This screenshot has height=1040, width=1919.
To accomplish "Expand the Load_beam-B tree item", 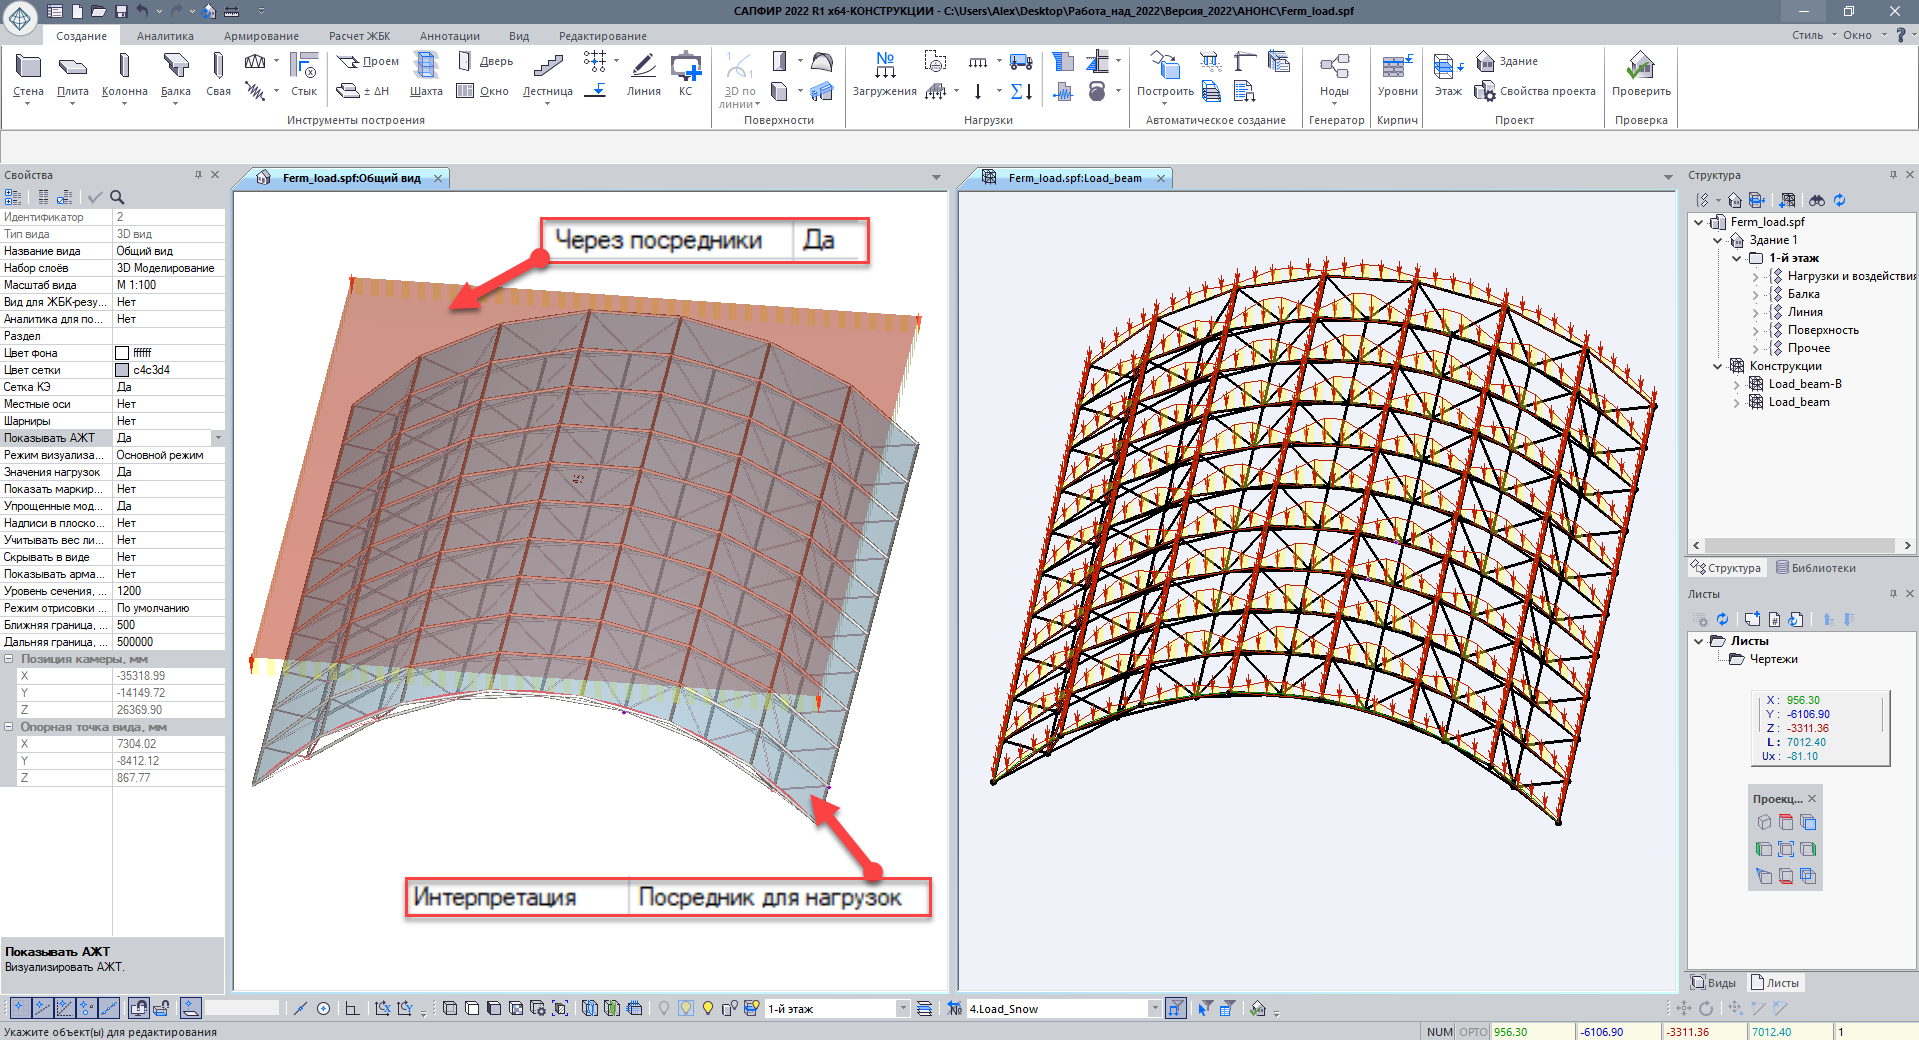I will pos(1736,384).
